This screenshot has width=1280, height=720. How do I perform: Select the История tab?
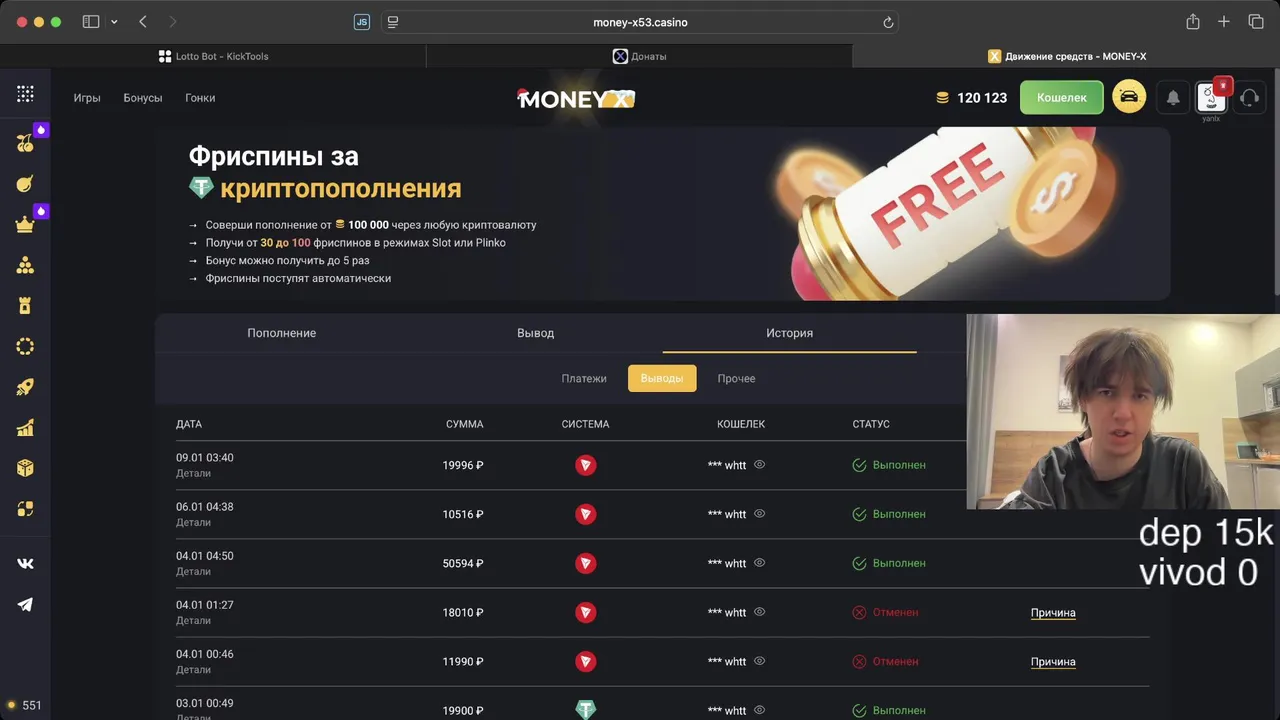790,333
